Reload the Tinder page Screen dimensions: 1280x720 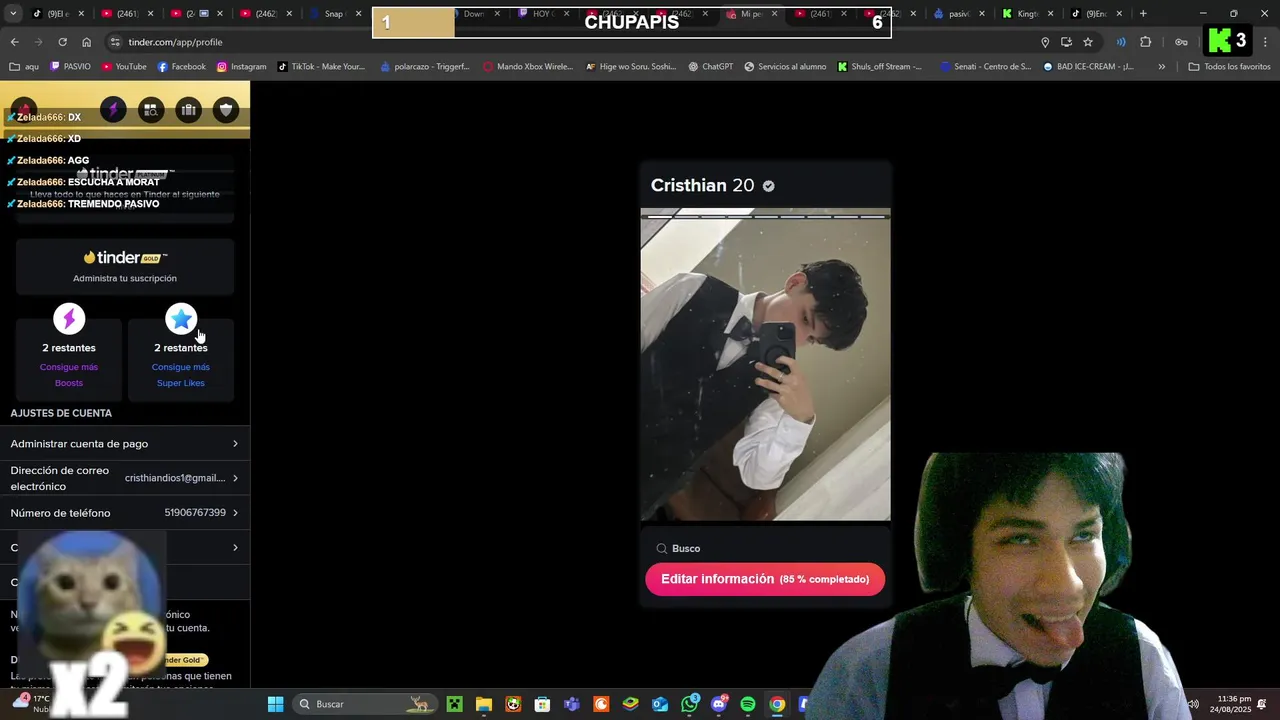[62, 42]
